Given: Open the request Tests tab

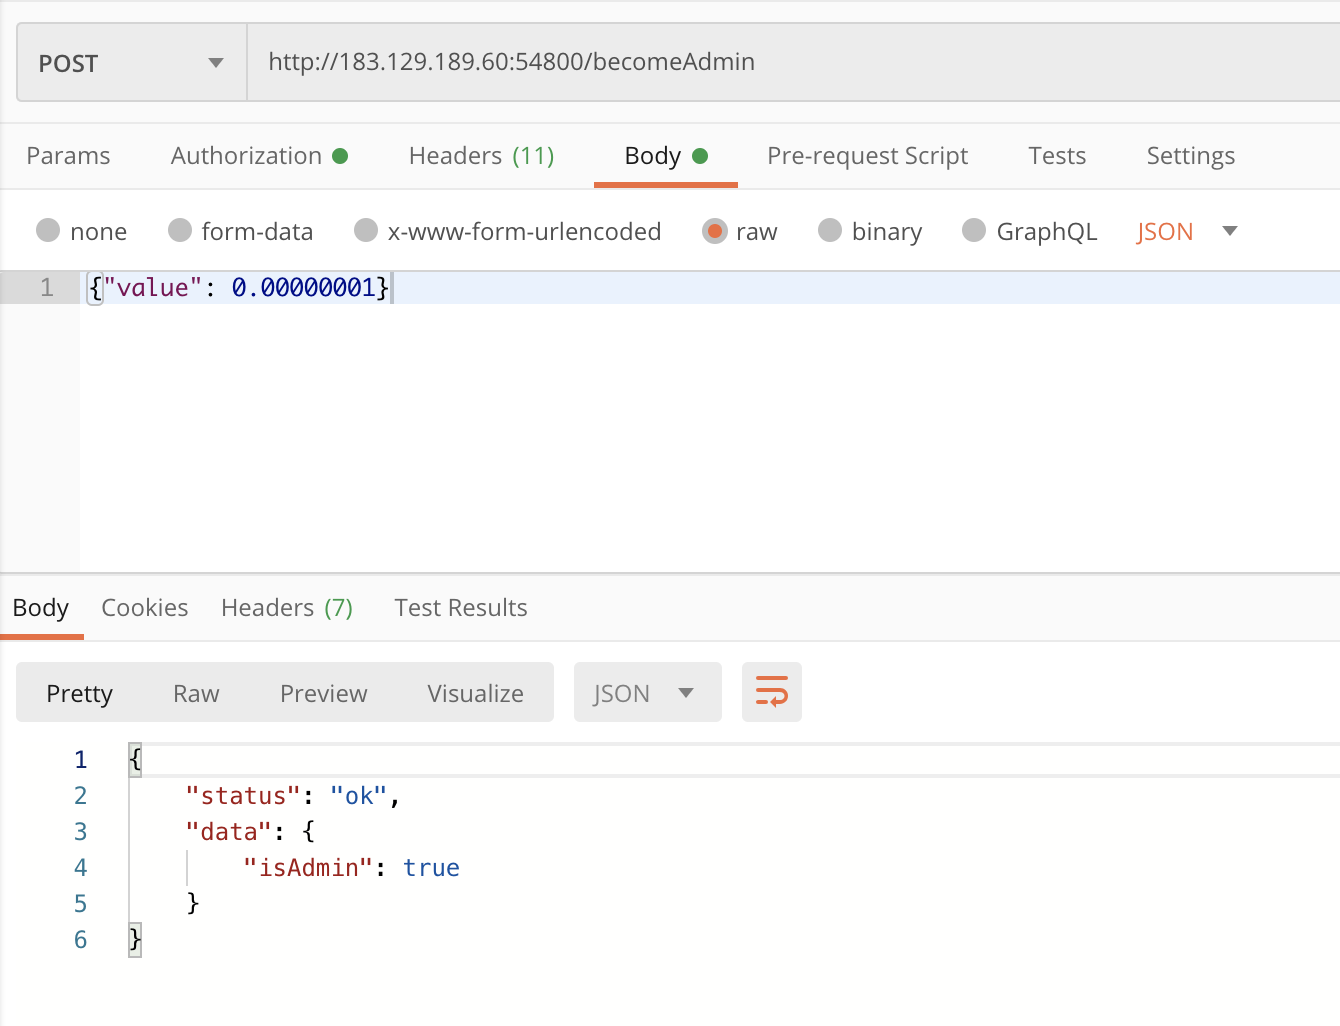Looking at the screenshot, I should tap(1057, 156).
